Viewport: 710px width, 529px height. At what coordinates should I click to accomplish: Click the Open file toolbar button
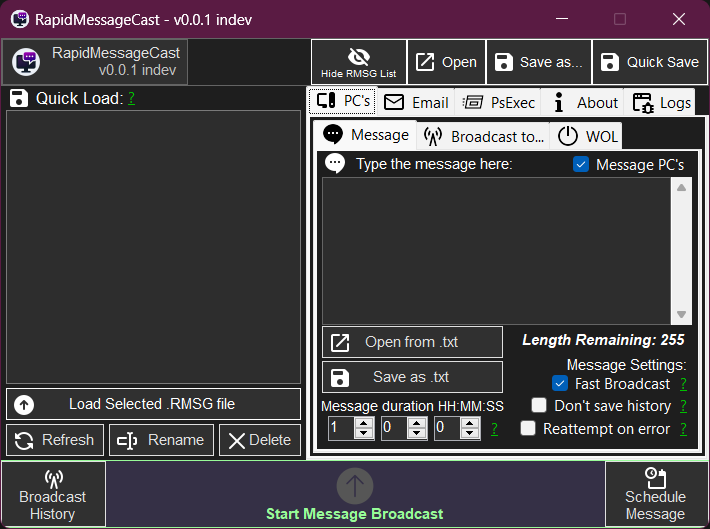[446, 62]
